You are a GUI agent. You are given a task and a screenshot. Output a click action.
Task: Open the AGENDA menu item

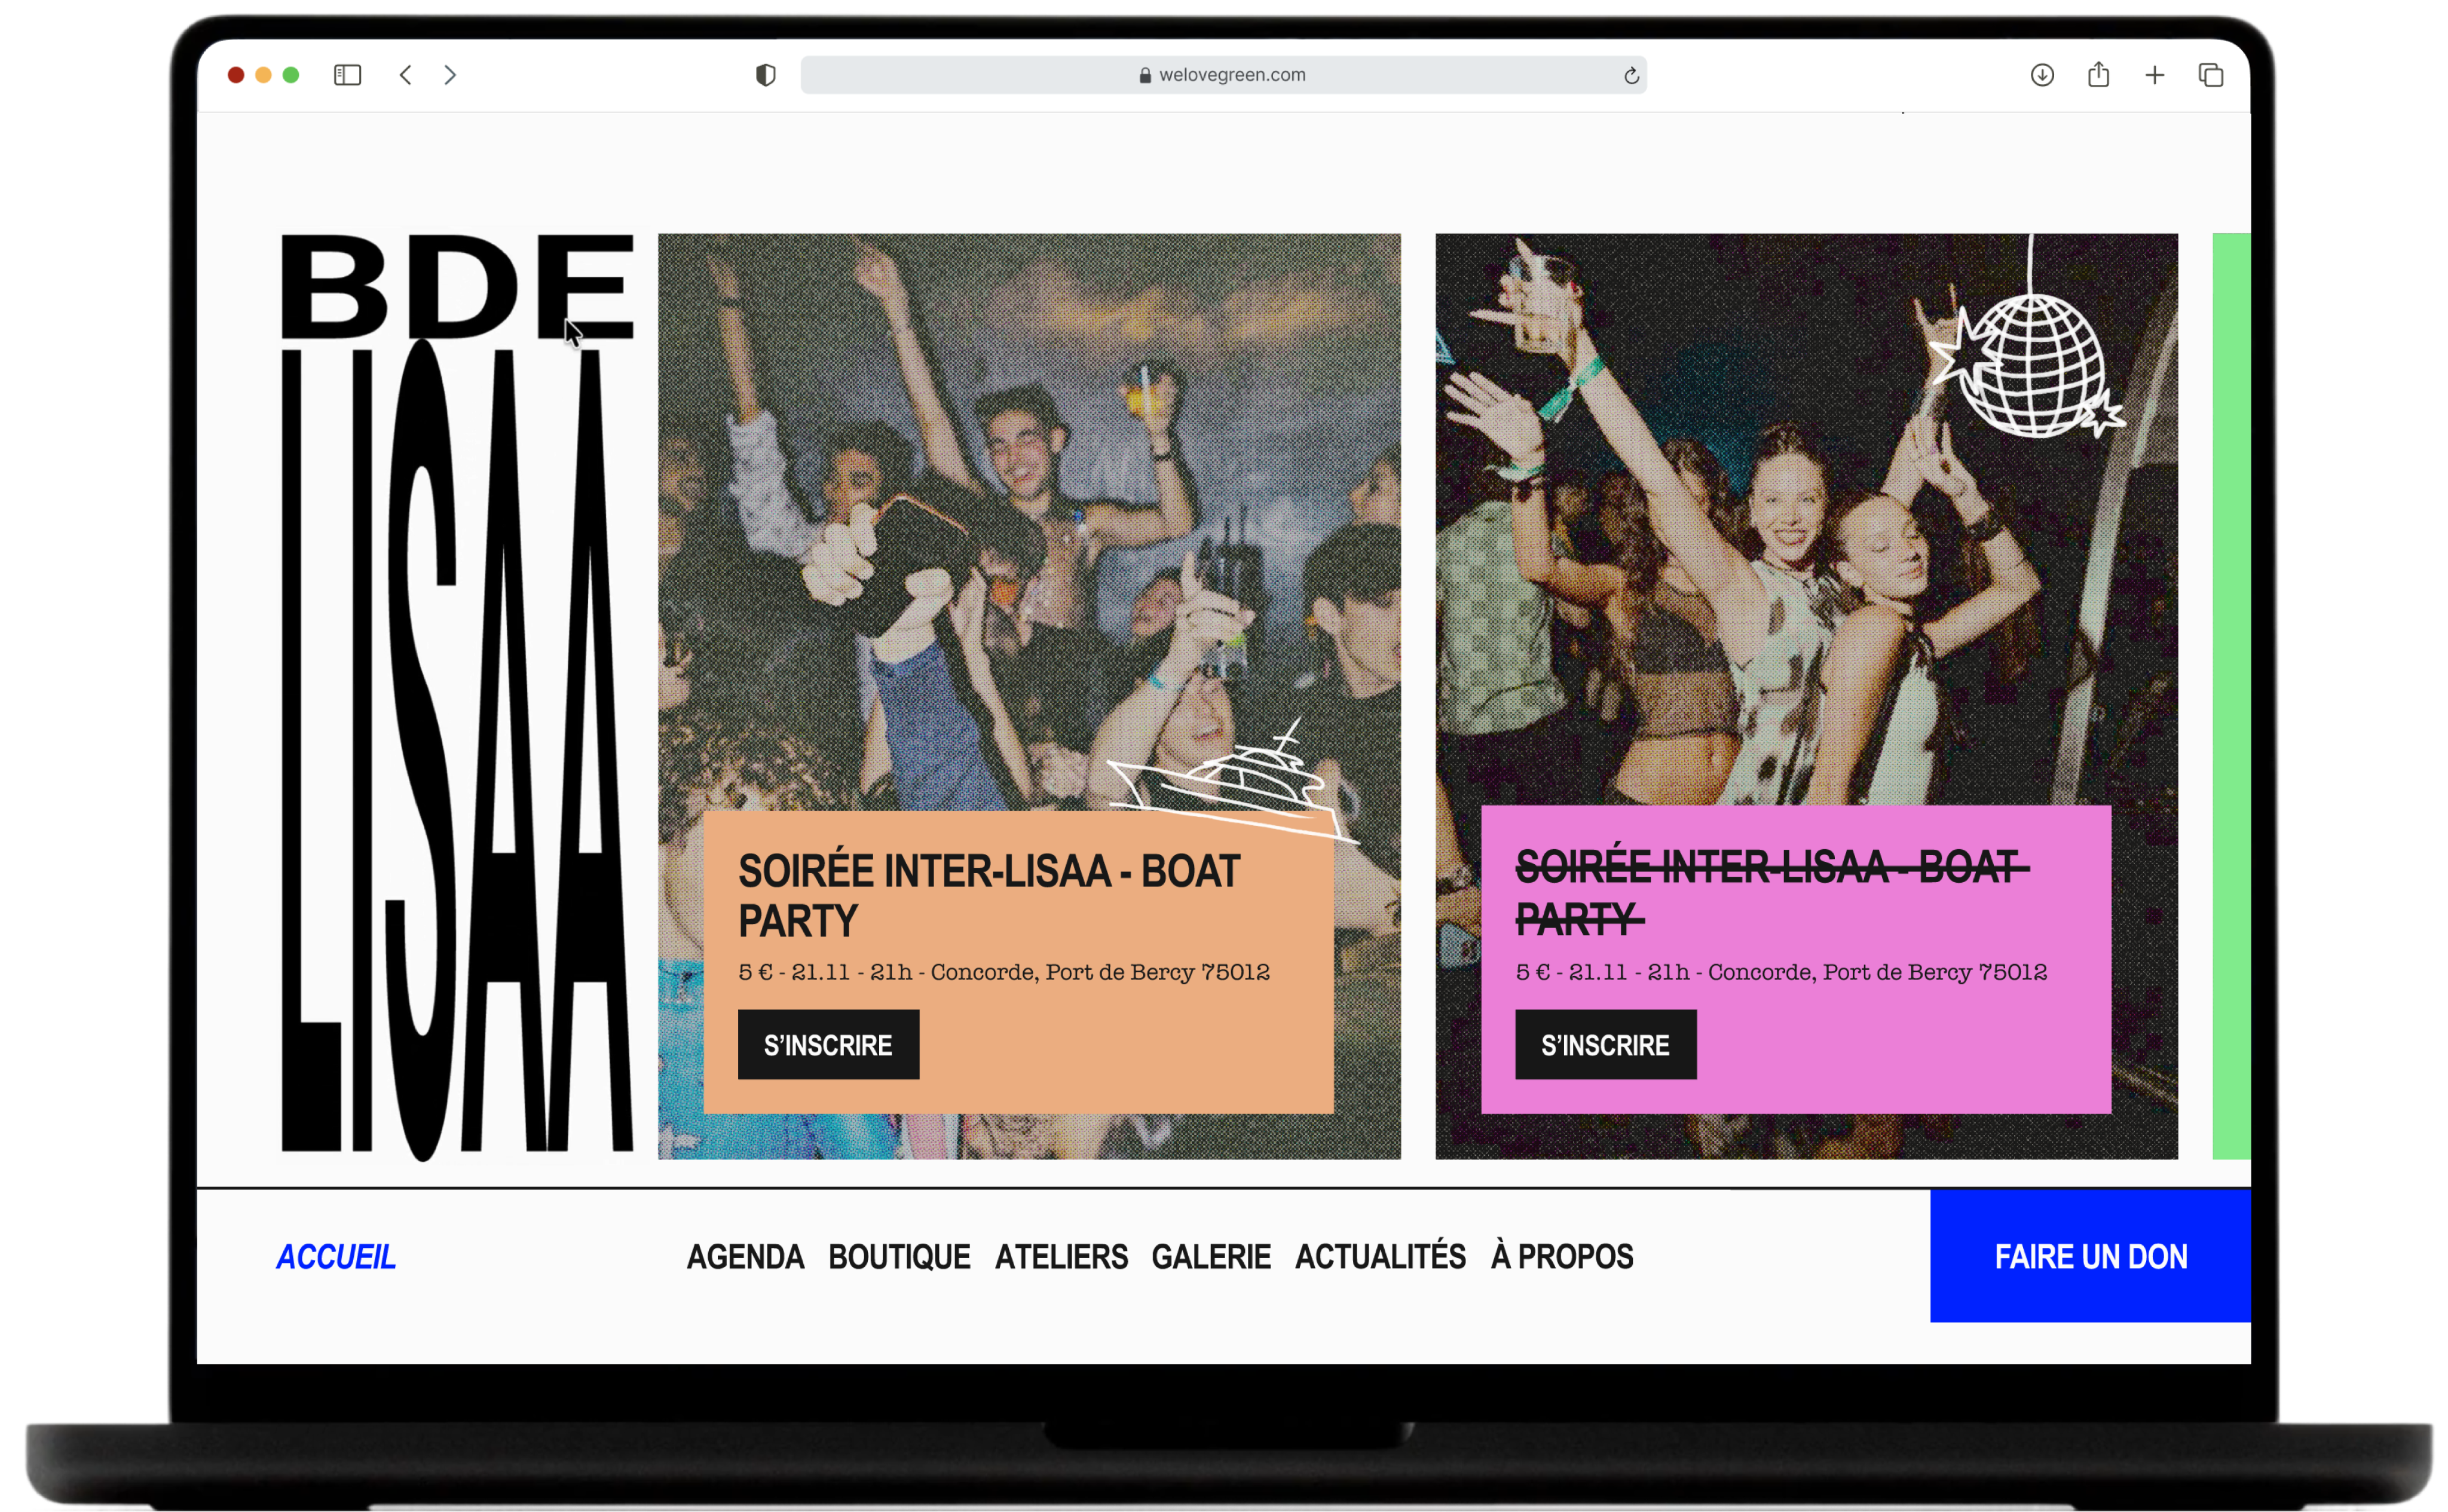click(745, 1257)
